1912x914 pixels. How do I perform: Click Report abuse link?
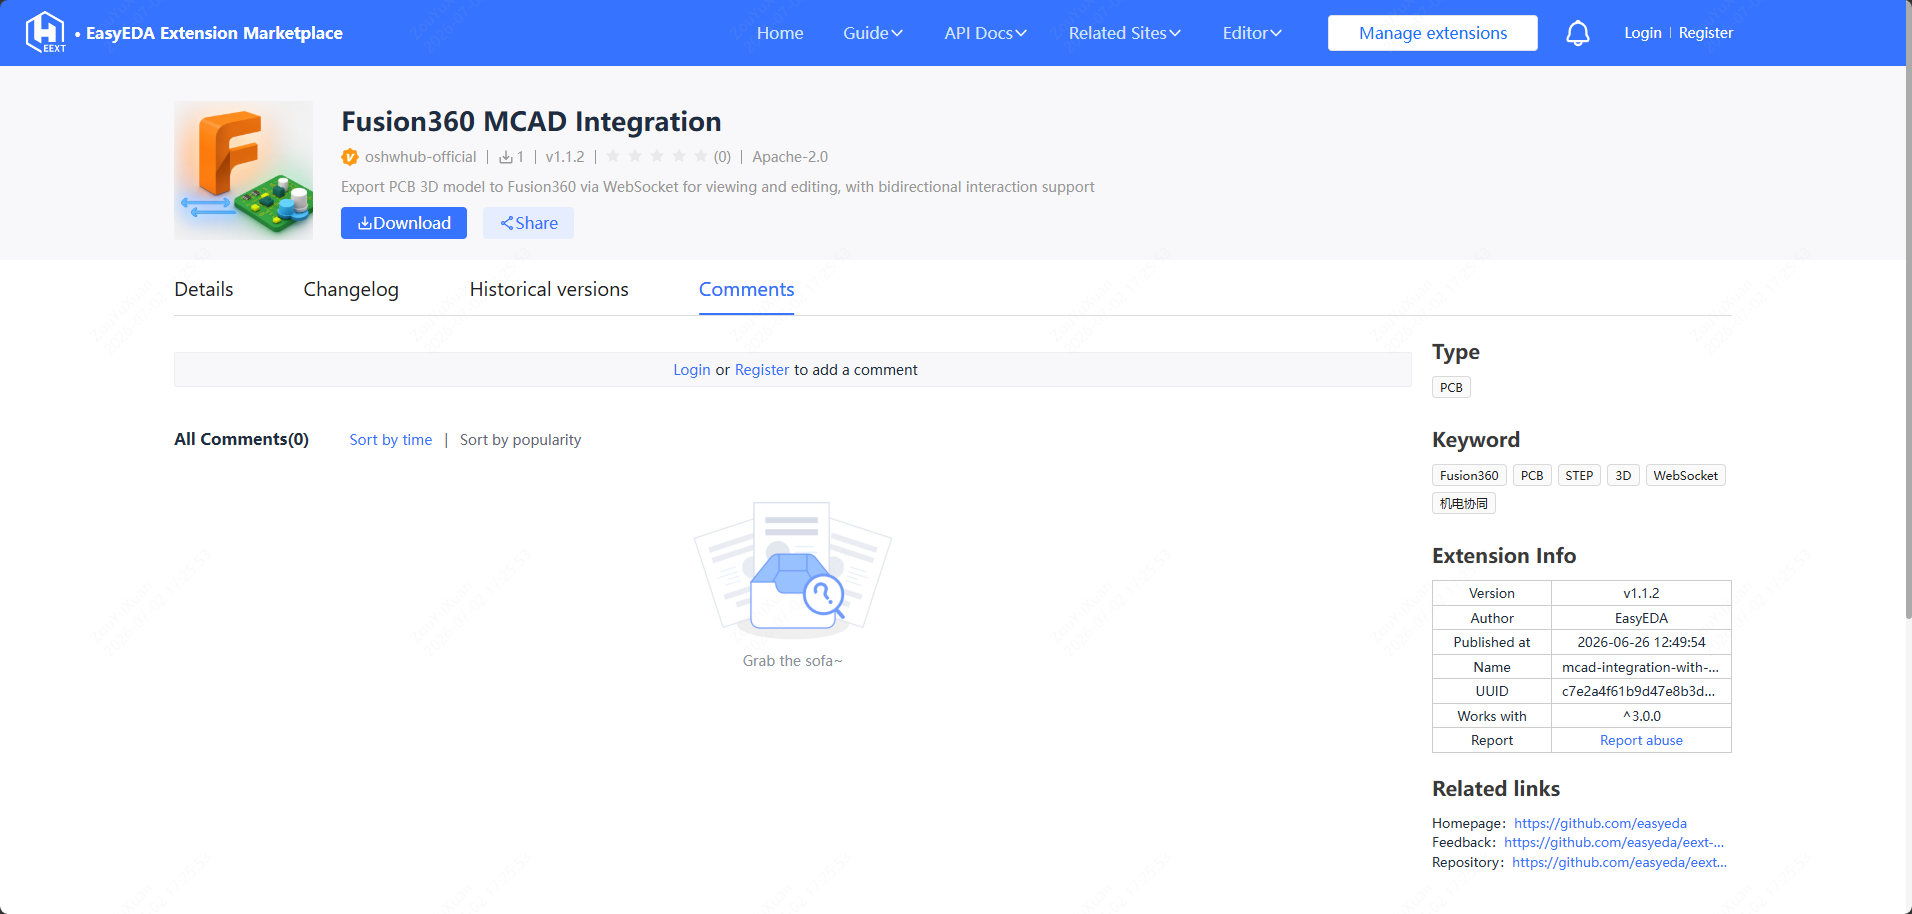click(x=1641, y=740)
